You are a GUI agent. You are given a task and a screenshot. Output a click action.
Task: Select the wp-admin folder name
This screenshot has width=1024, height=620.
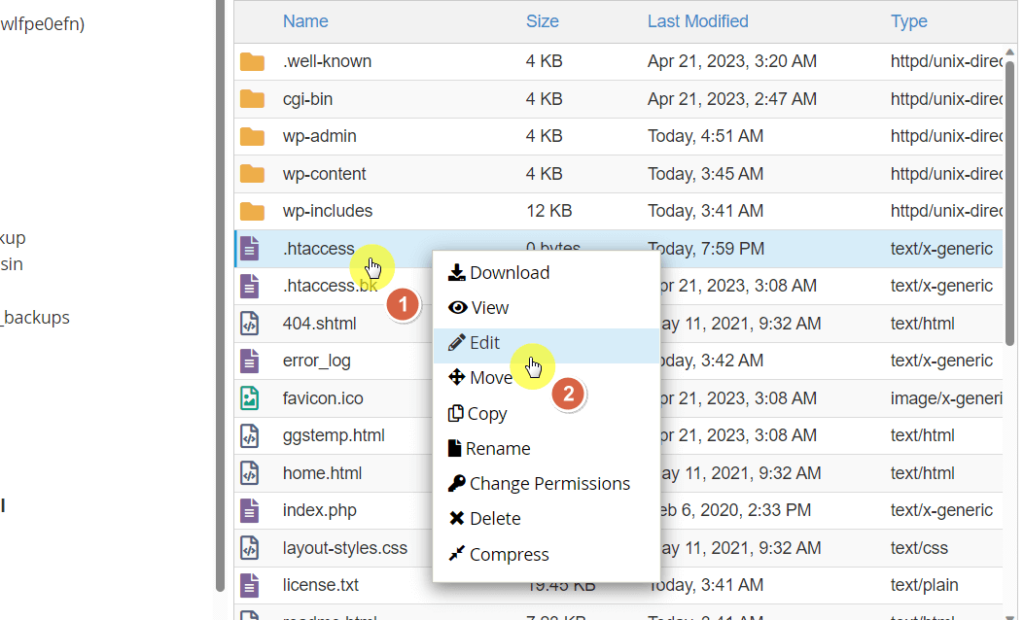click(x=319, y=136)
